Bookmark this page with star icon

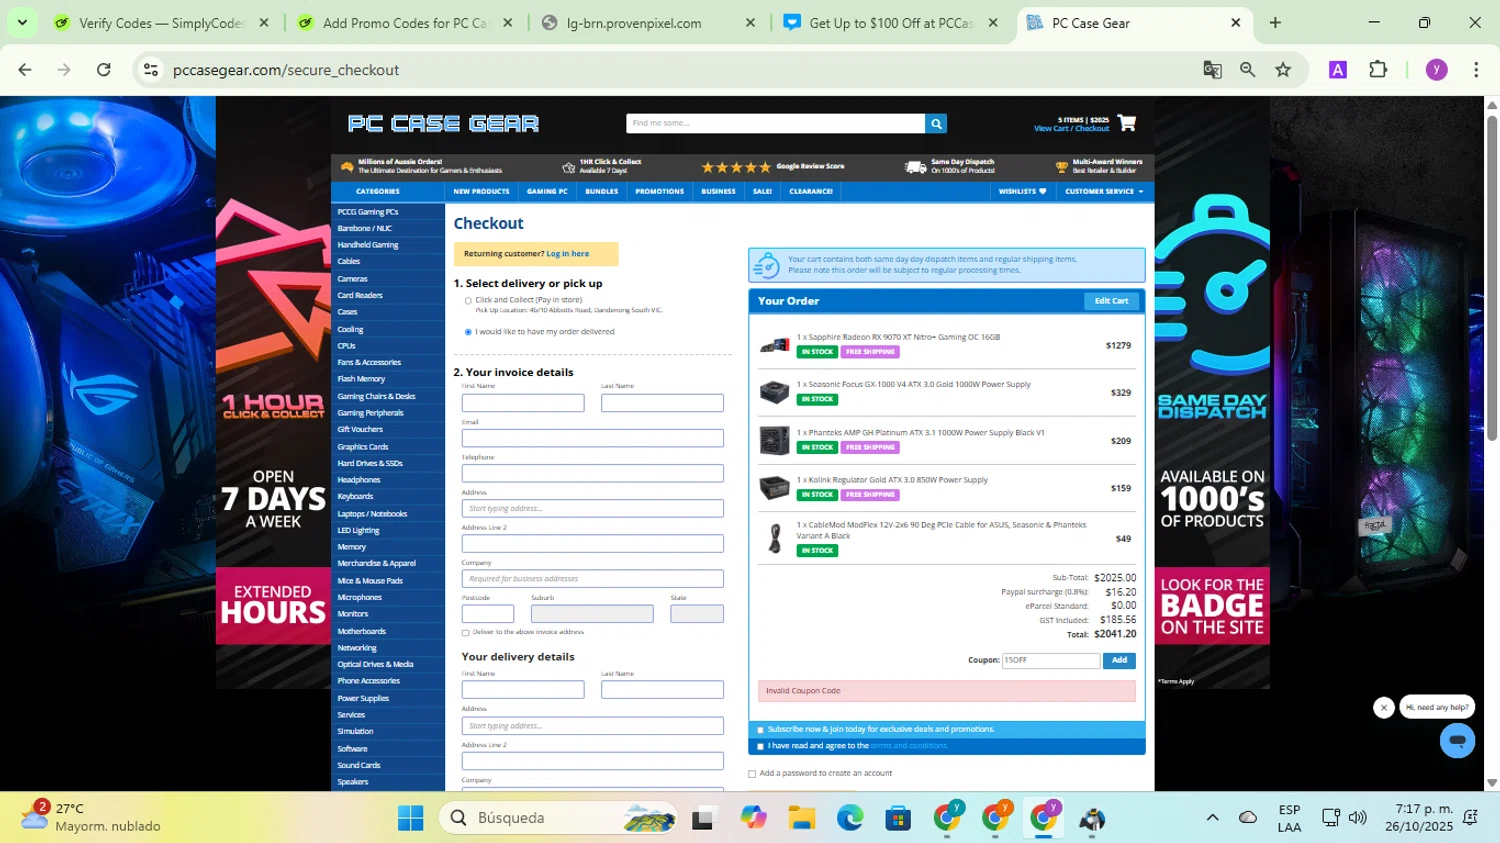tap(1283, 70)
